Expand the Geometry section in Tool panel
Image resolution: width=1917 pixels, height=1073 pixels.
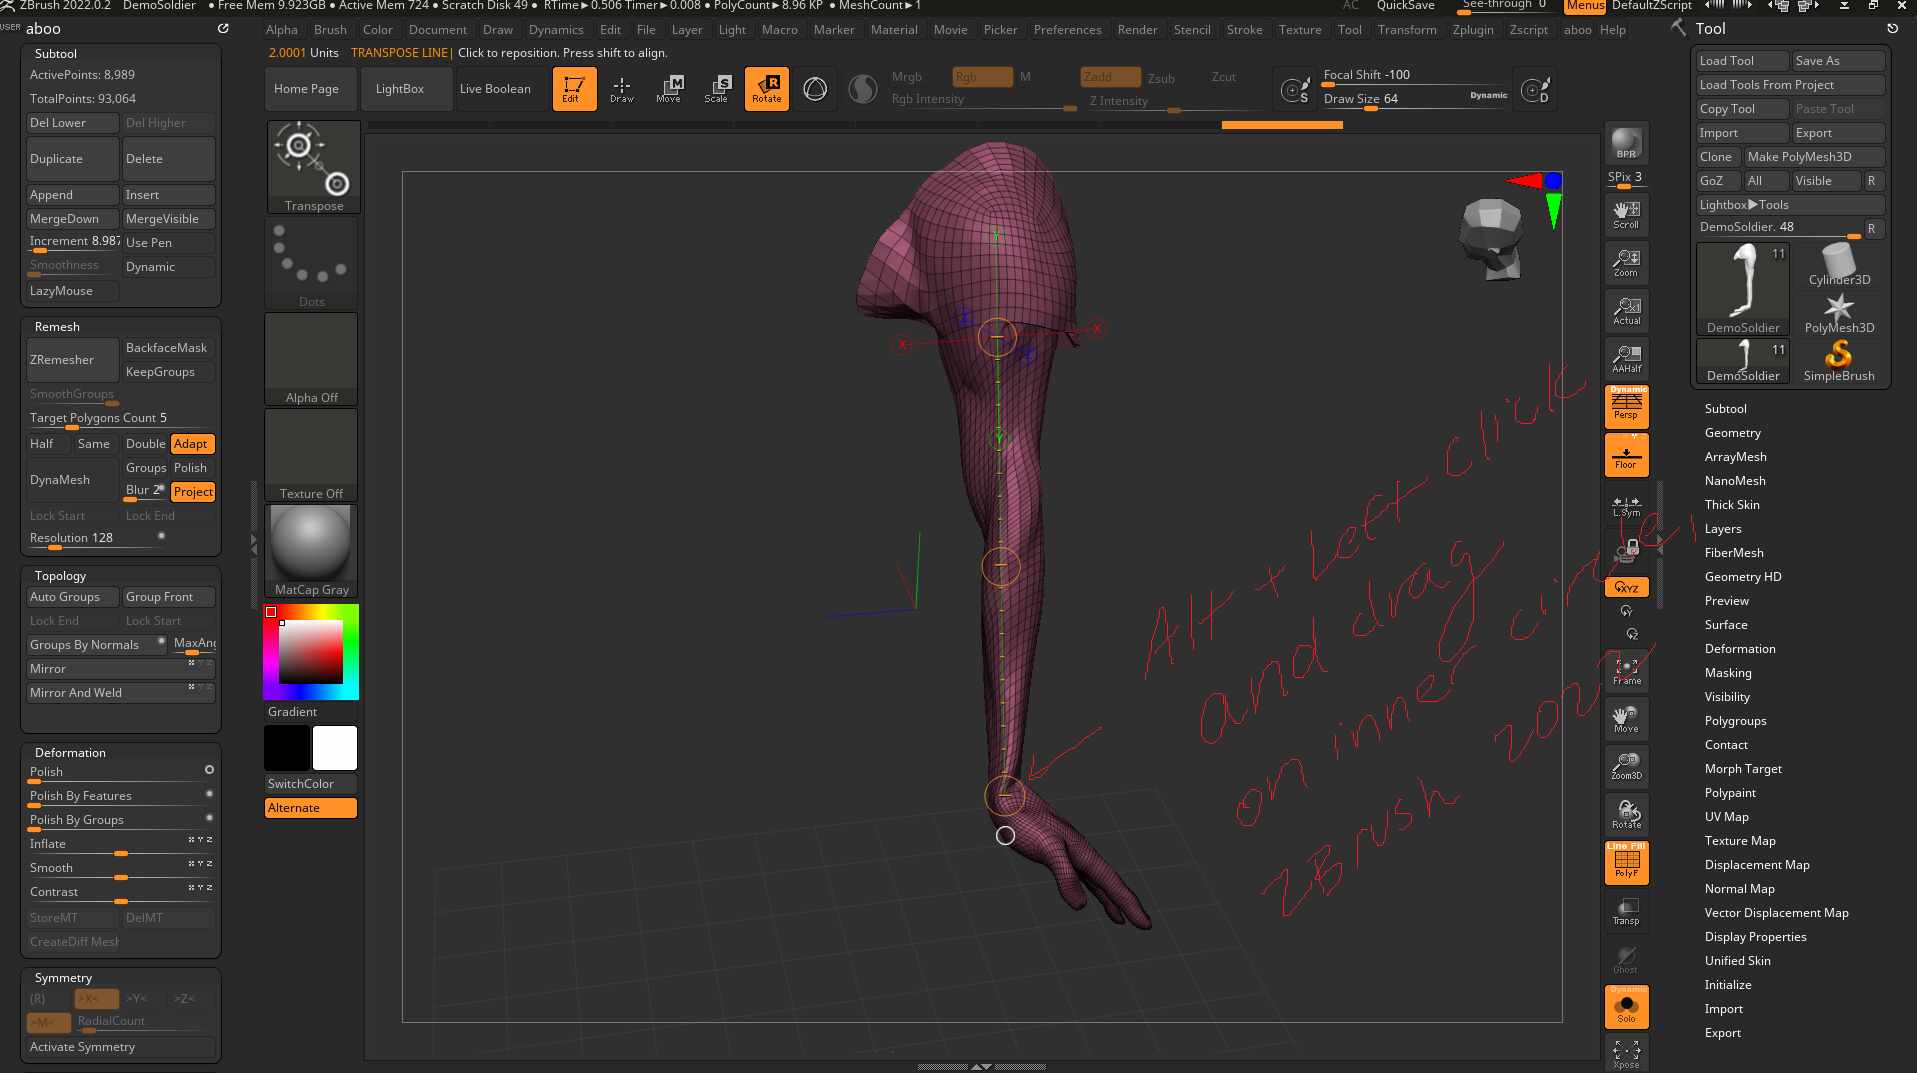pyautogui.click(x=1732, y=433)
